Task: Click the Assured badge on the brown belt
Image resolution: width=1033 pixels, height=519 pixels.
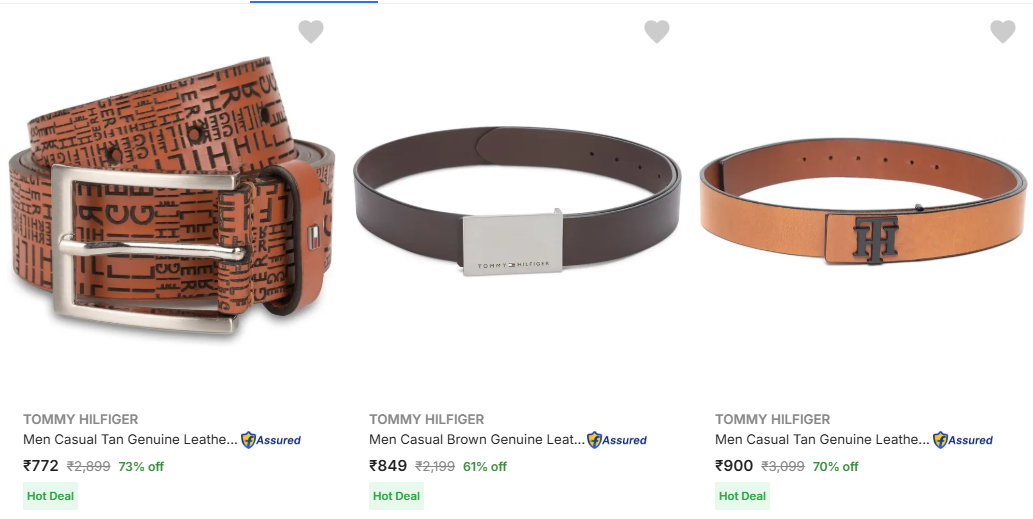Action: pyautogui.click(x=617, y=440)
